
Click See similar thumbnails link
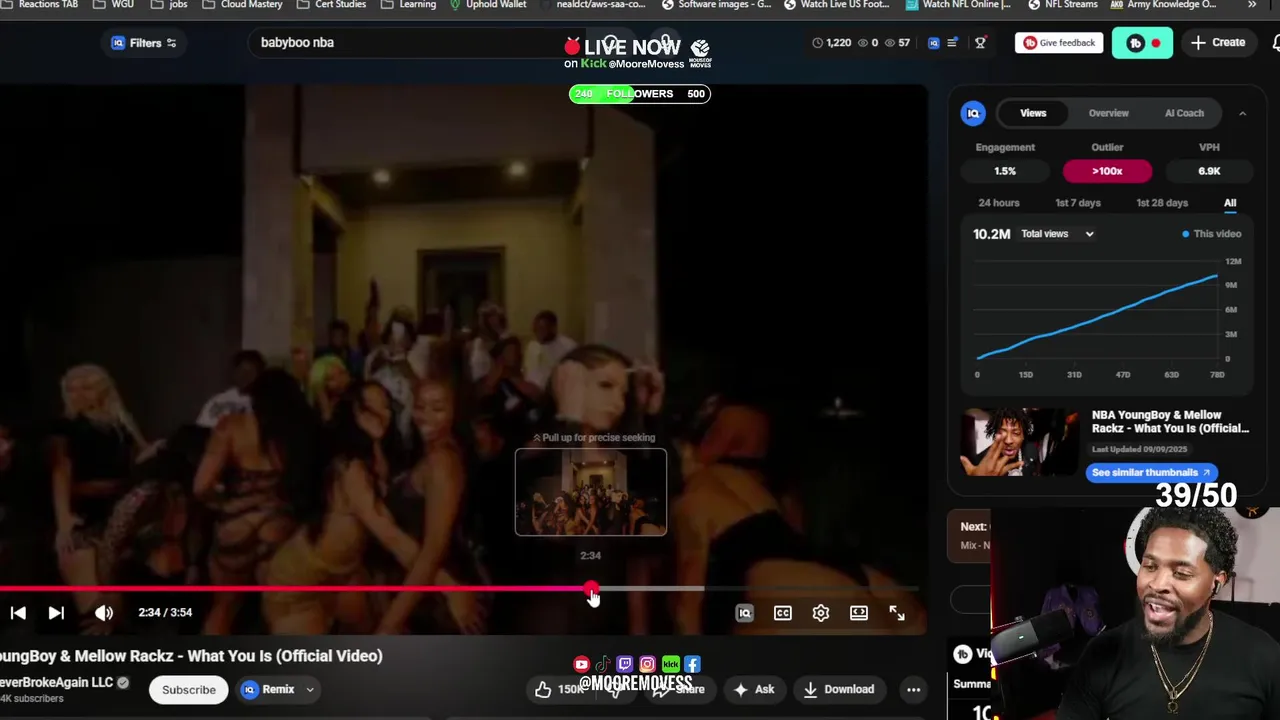pos(1151,472)
